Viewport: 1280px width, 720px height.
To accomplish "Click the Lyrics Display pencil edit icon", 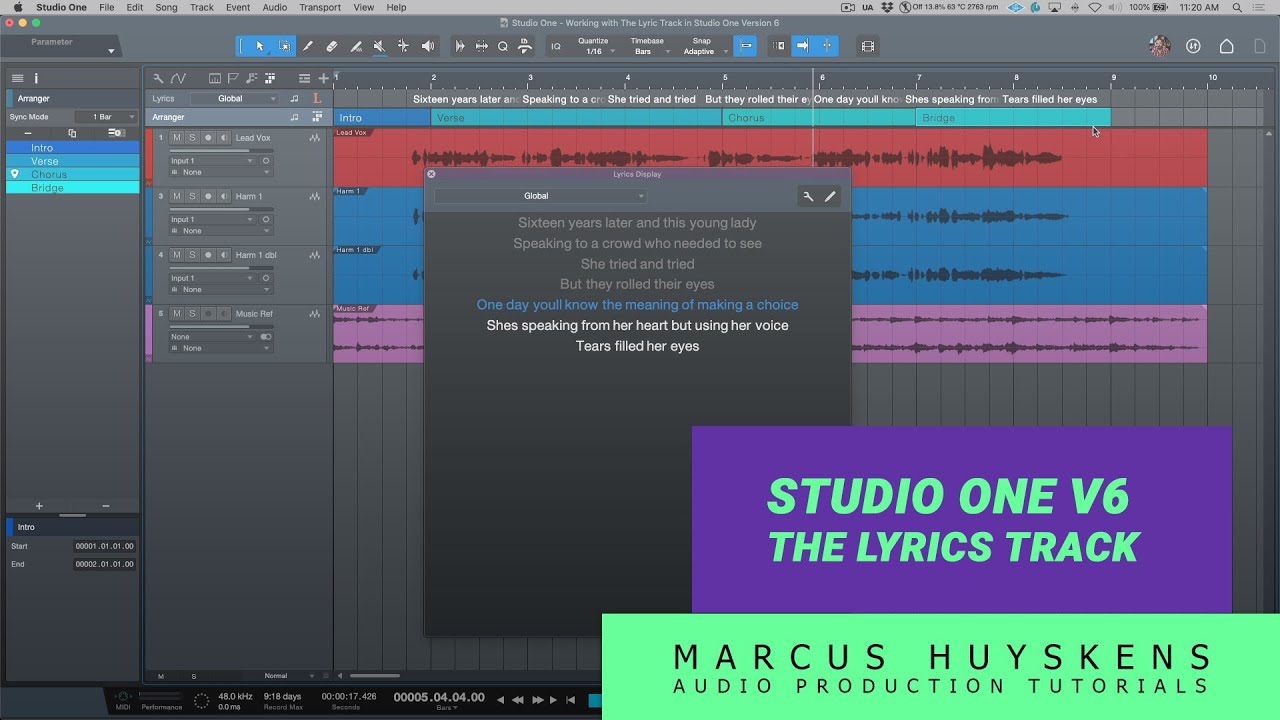I will tap(830, 196).
